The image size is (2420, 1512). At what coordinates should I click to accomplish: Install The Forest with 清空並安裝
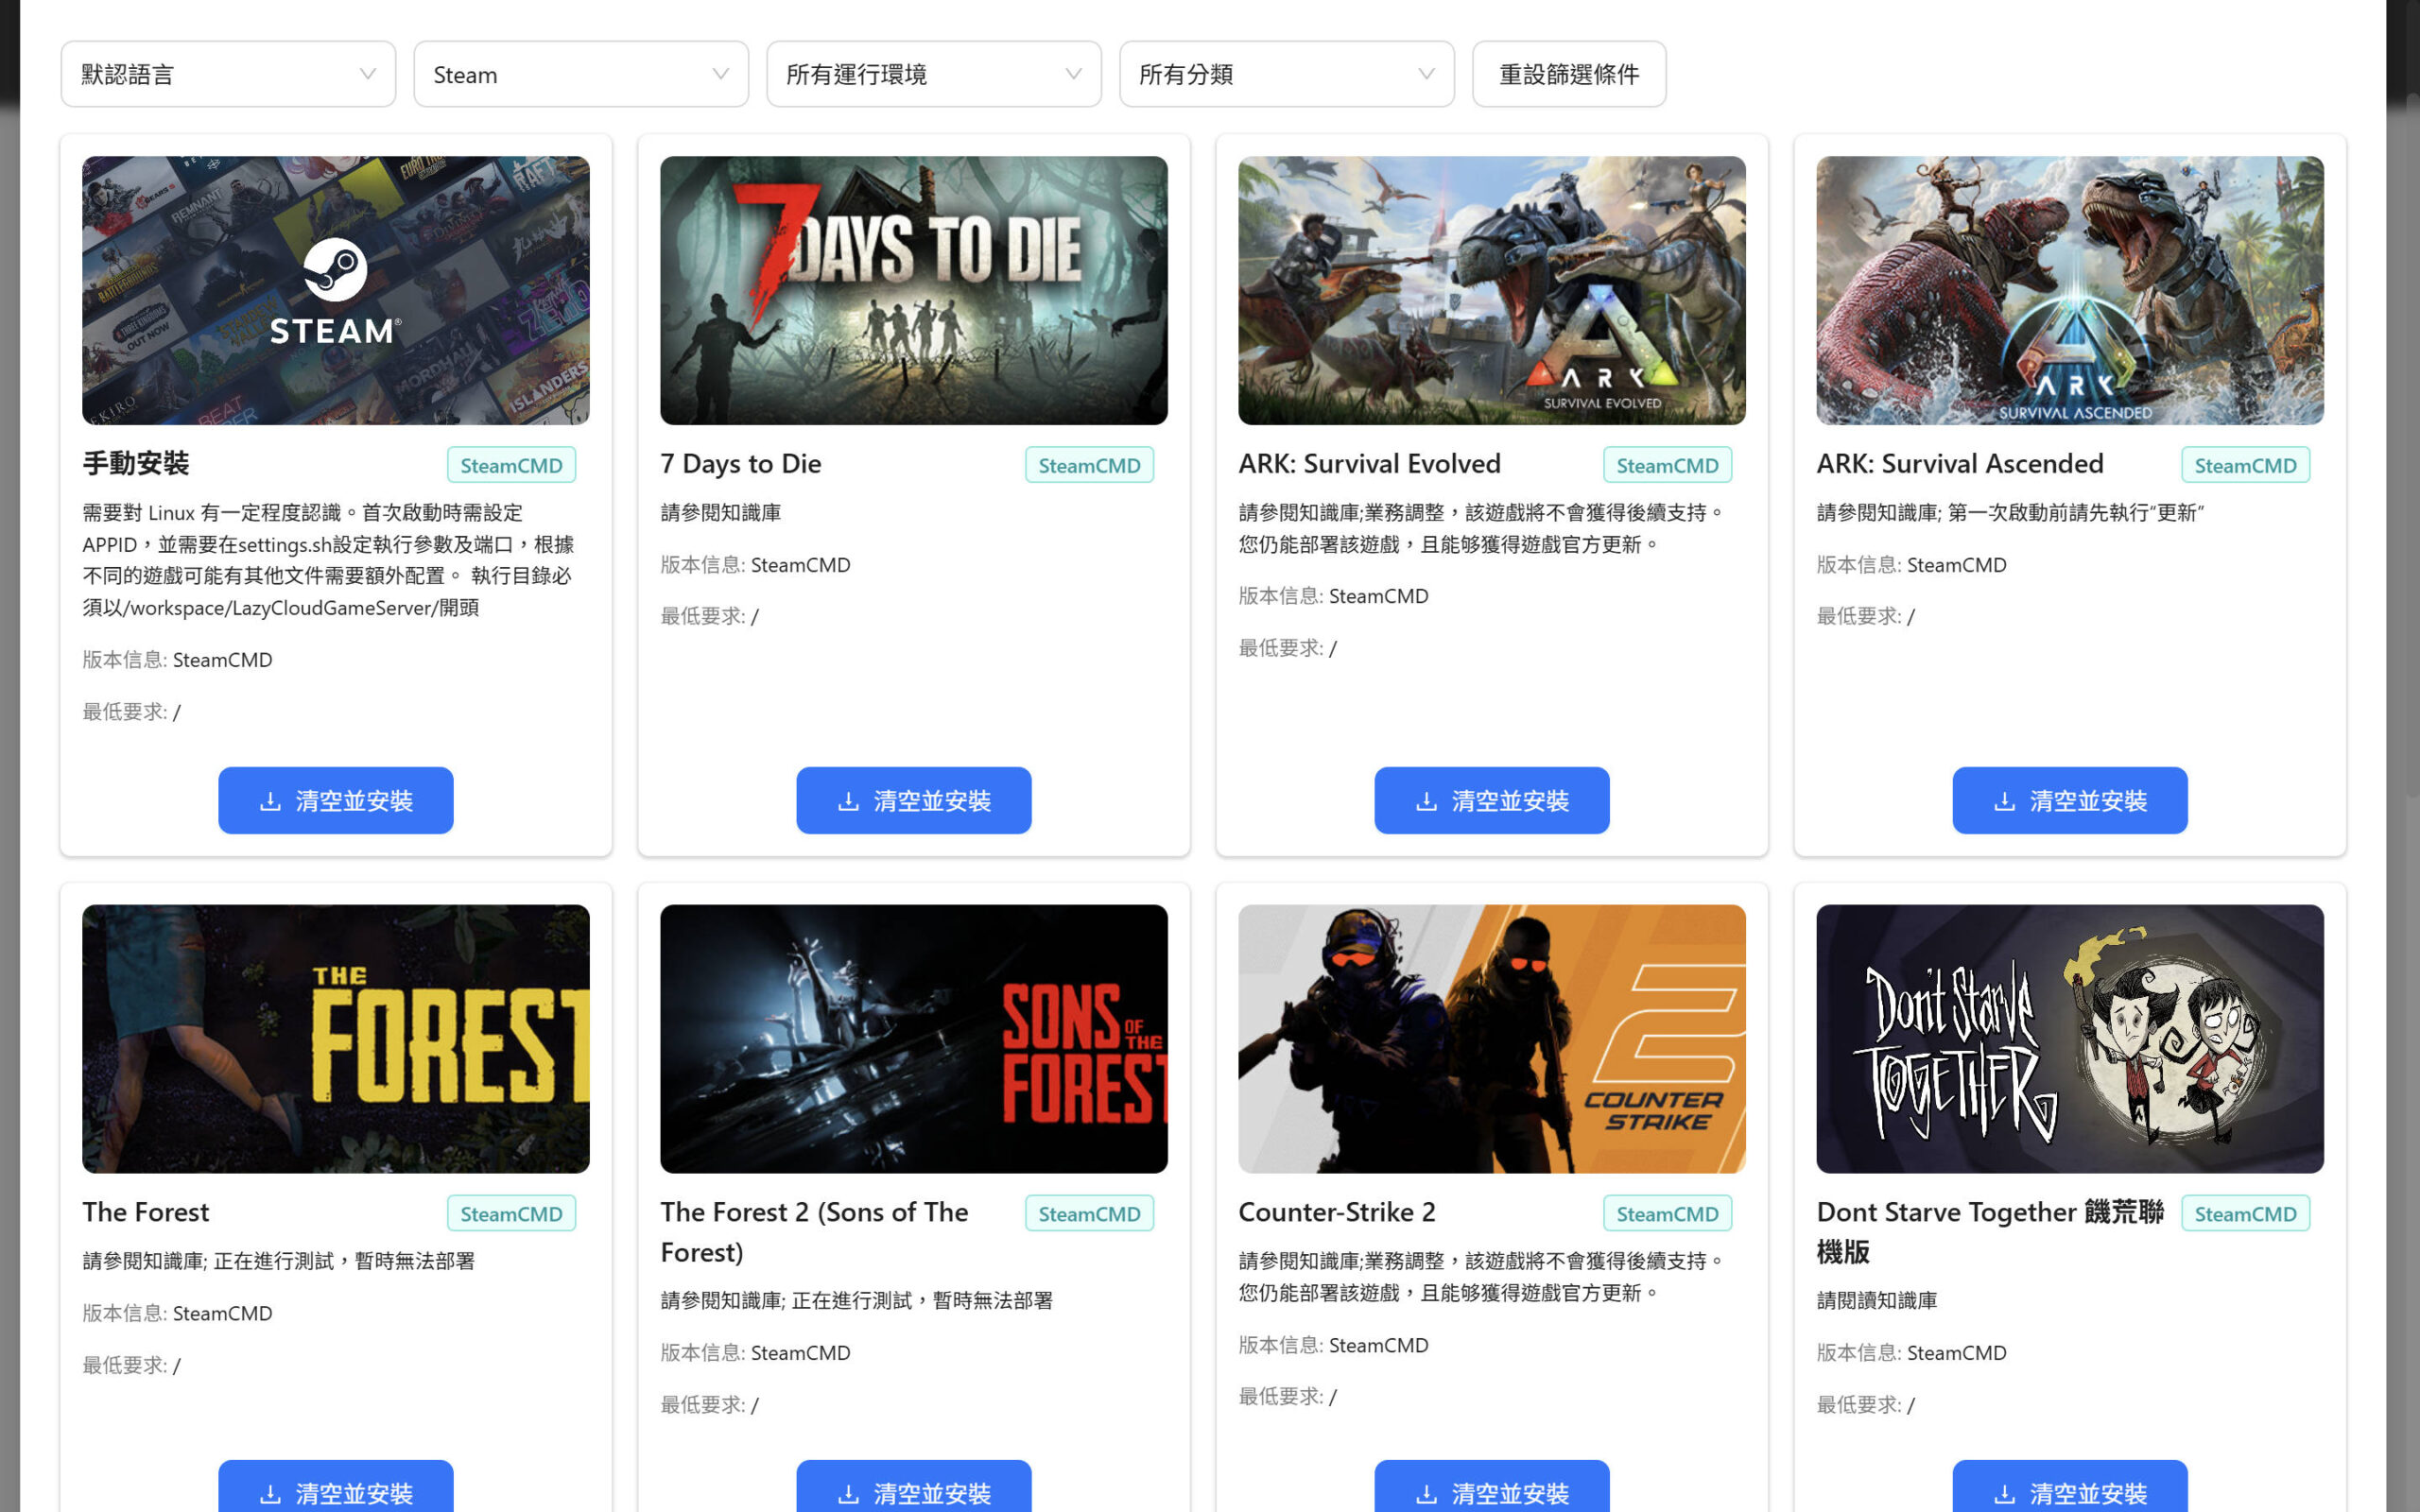(x=335, y=1491)
